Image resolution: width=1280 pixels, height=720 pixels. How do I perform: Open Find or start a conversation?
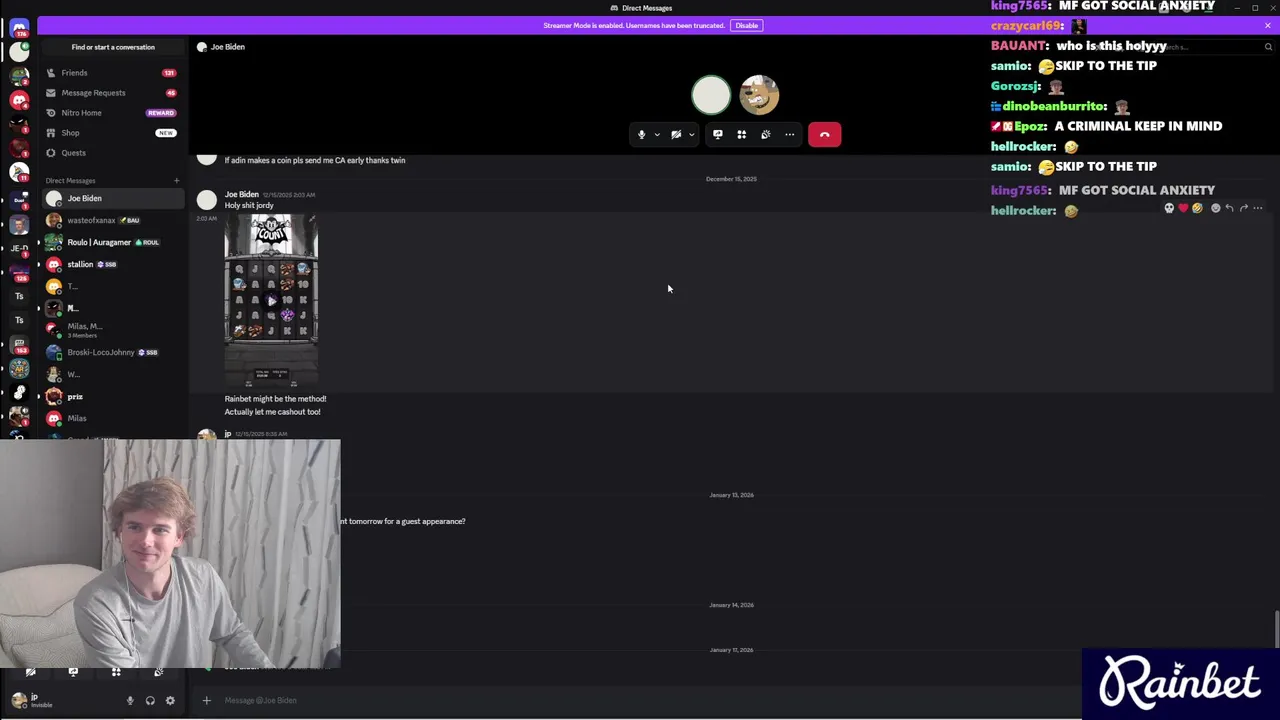pos(113,47)
